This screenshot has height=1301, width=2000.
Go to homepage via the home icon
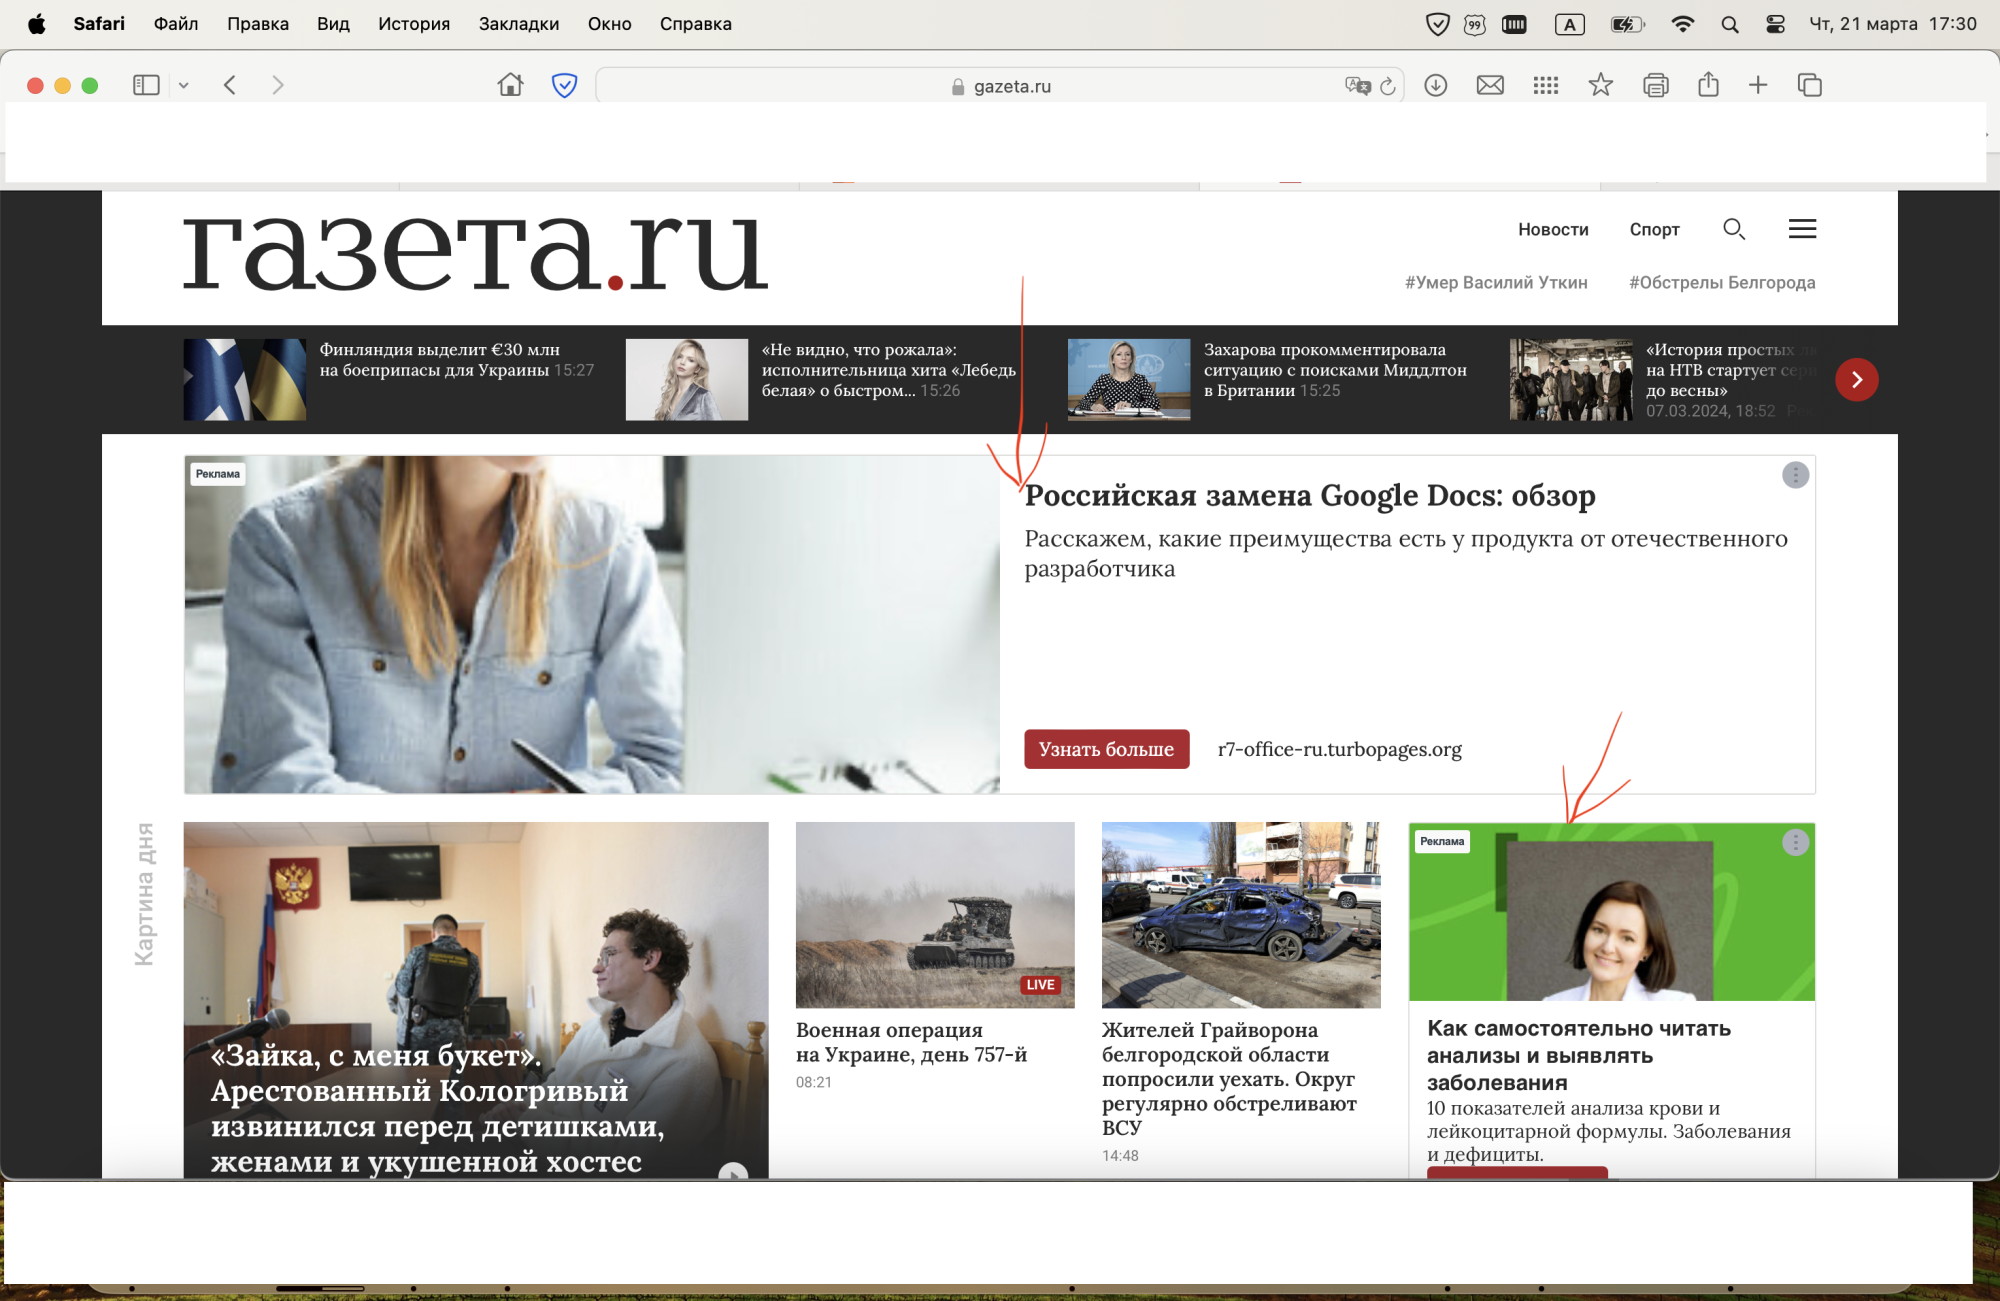(510, 85)
